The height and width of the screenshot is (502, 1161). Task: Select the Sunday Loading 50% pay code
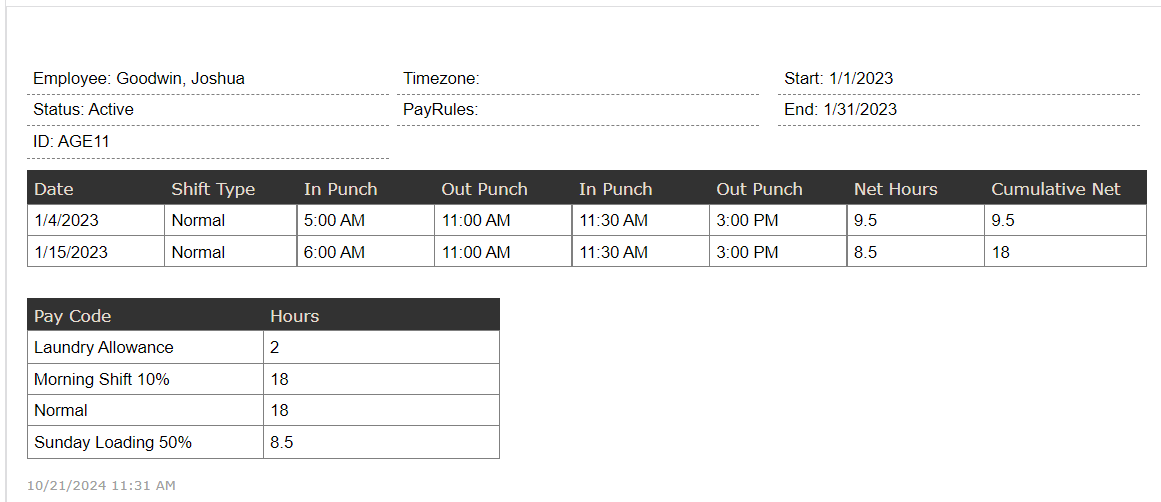(145, 443)
